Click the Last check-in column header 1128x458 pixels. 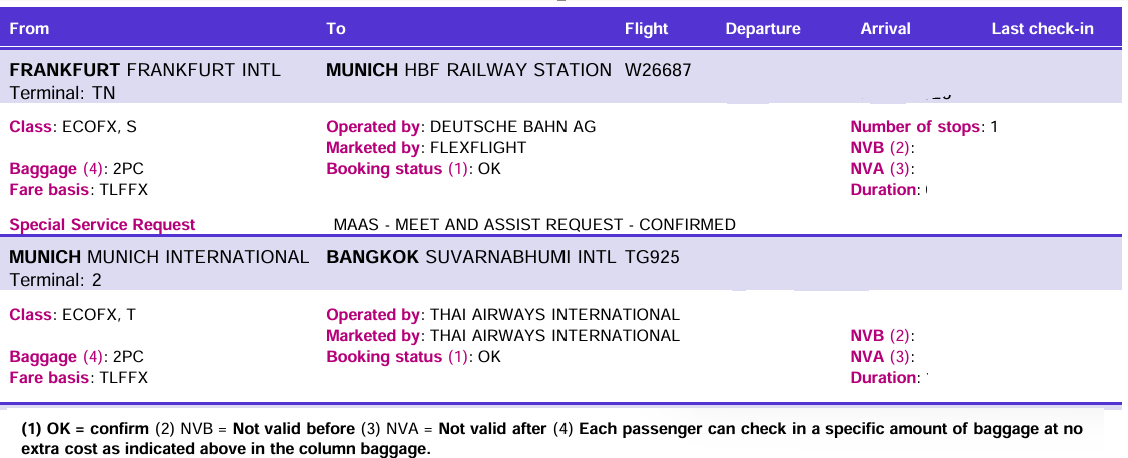pos(1042,28)
